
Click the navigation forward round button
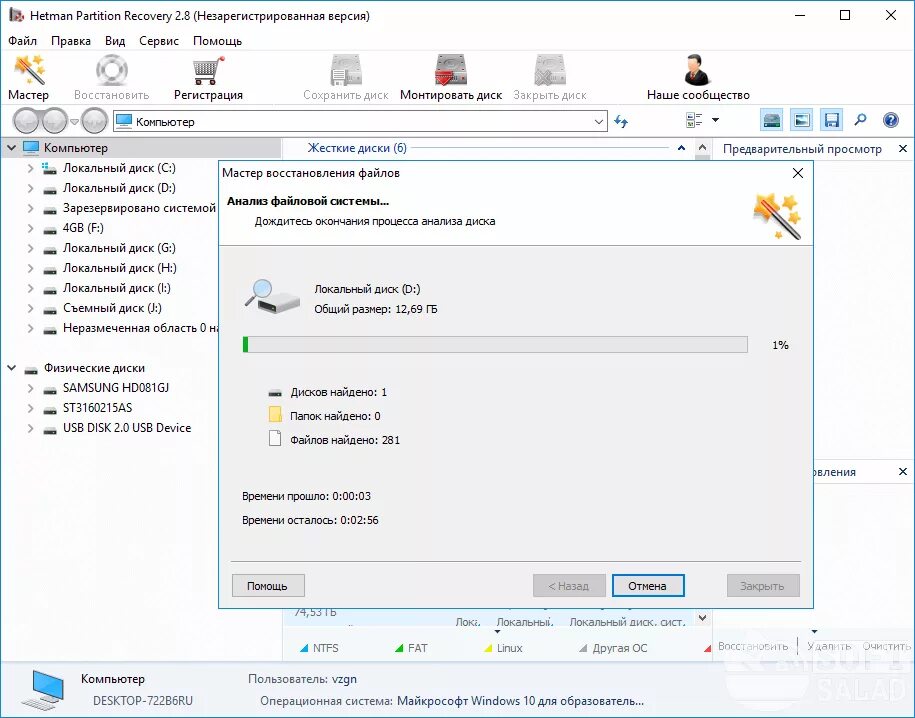[54, 121]
